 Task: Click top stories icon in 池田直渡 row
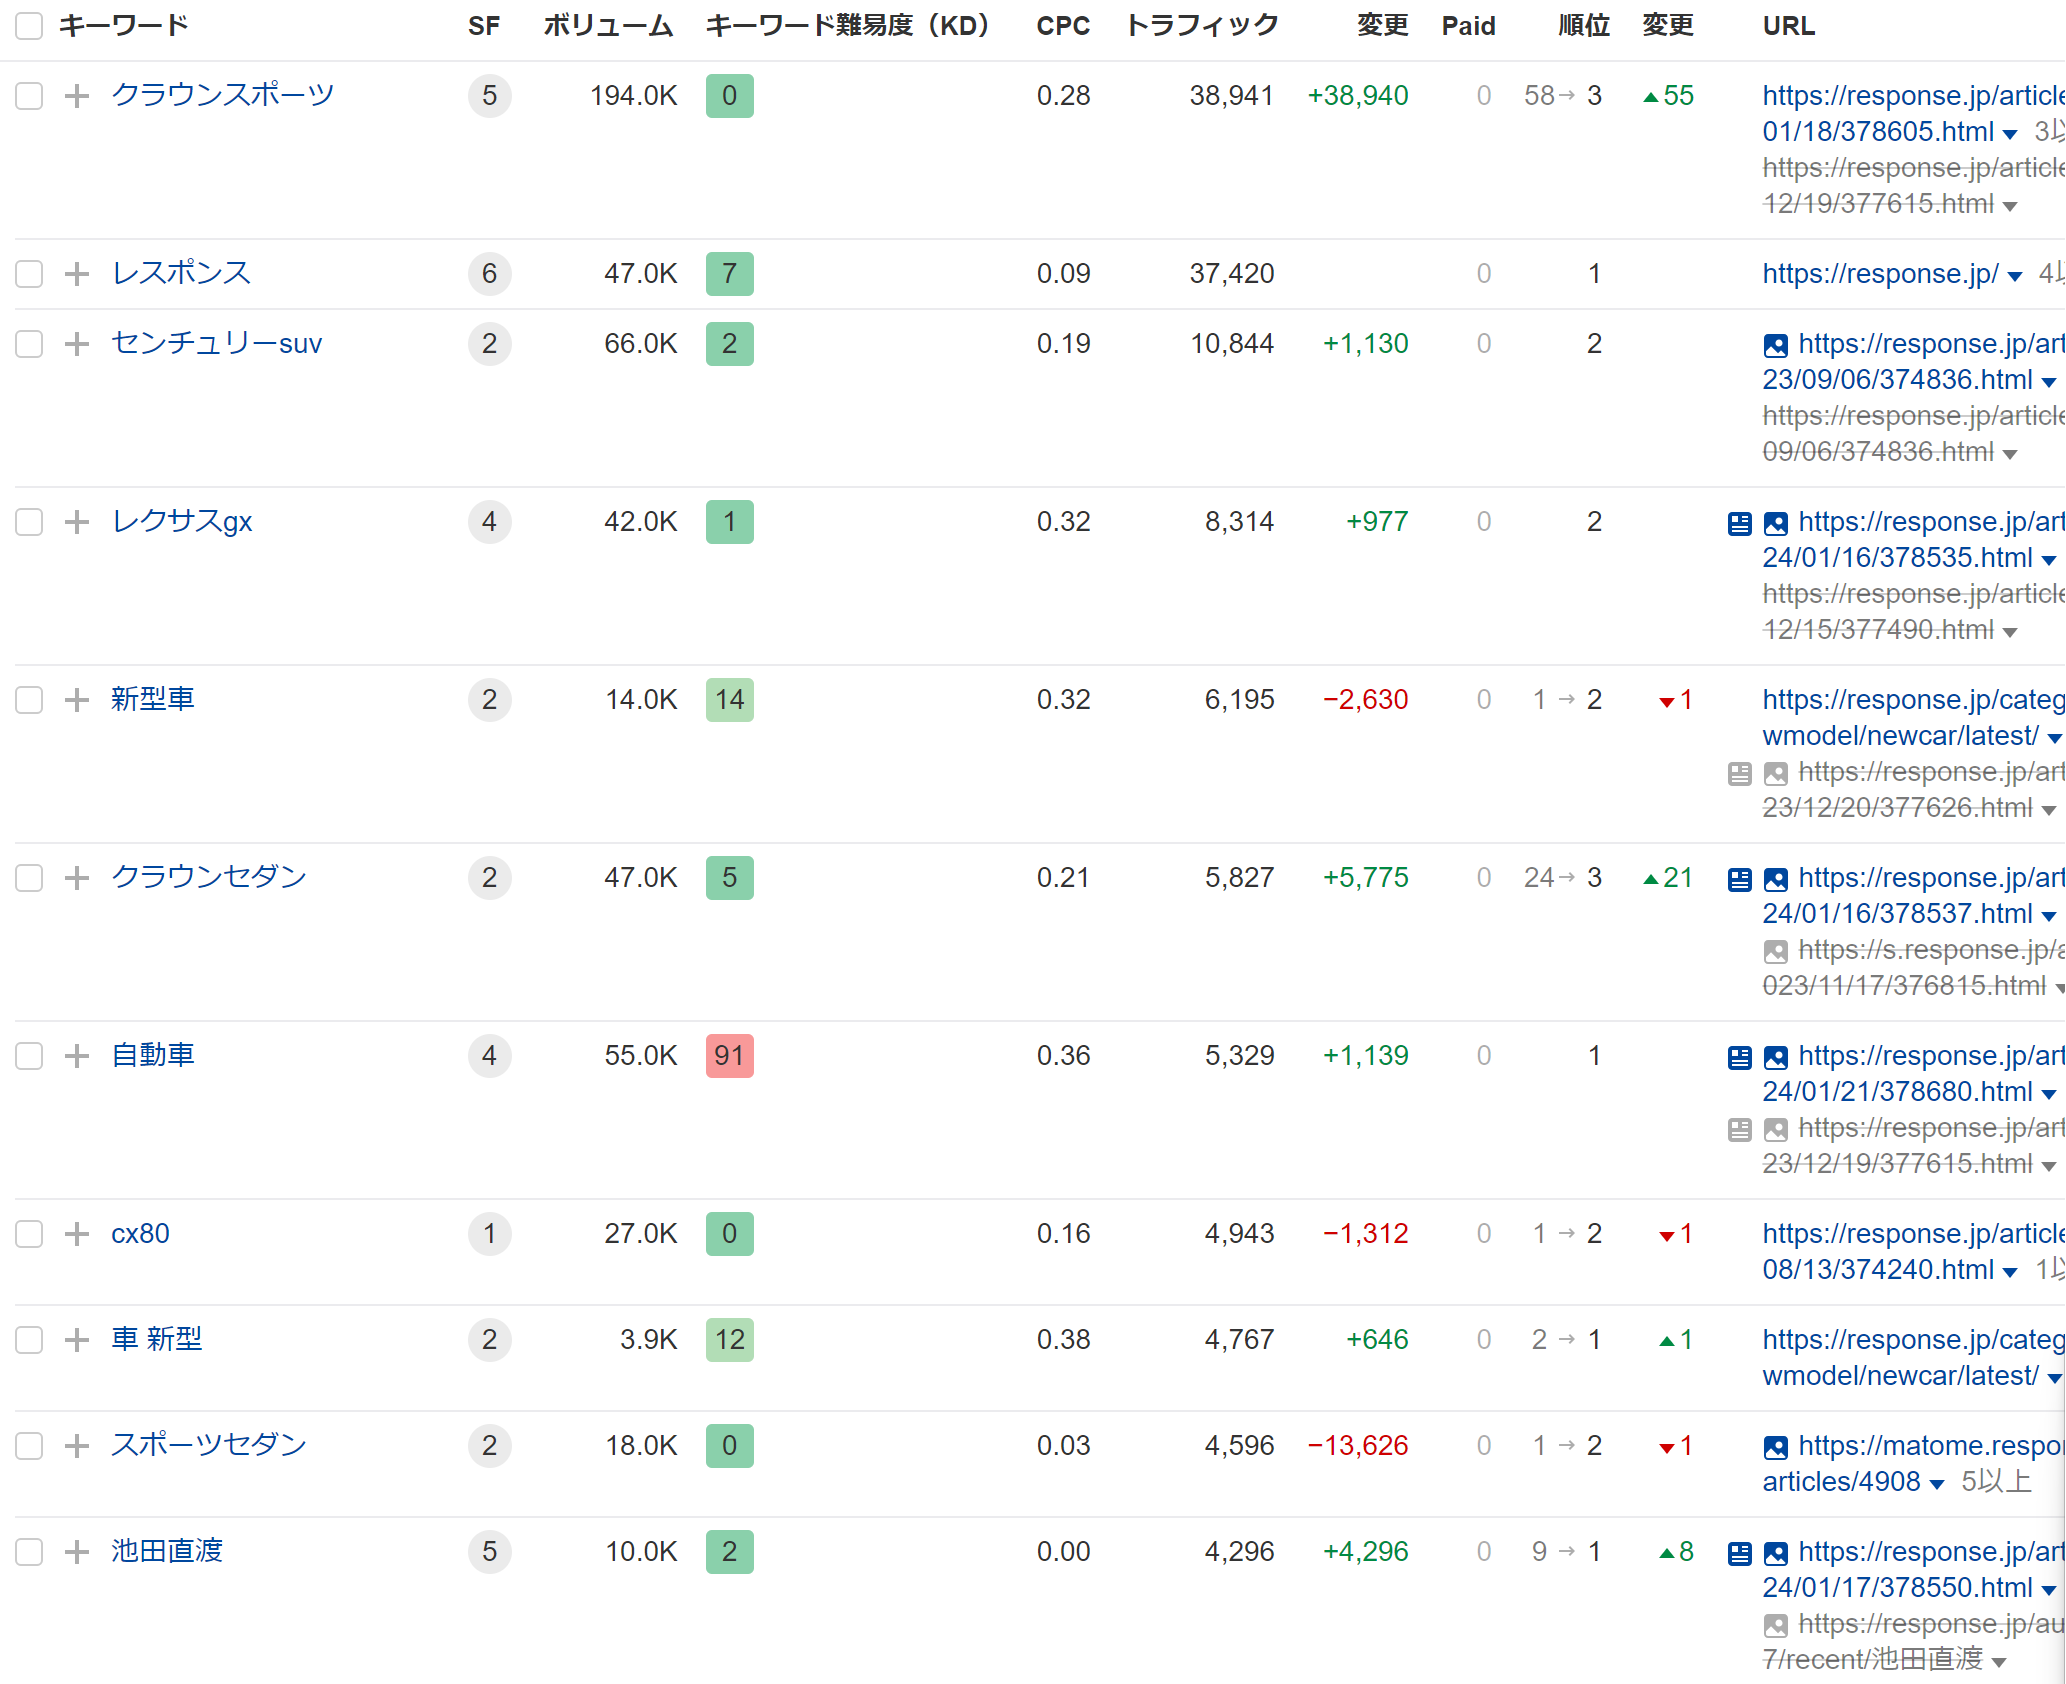coord(1739,1554)
